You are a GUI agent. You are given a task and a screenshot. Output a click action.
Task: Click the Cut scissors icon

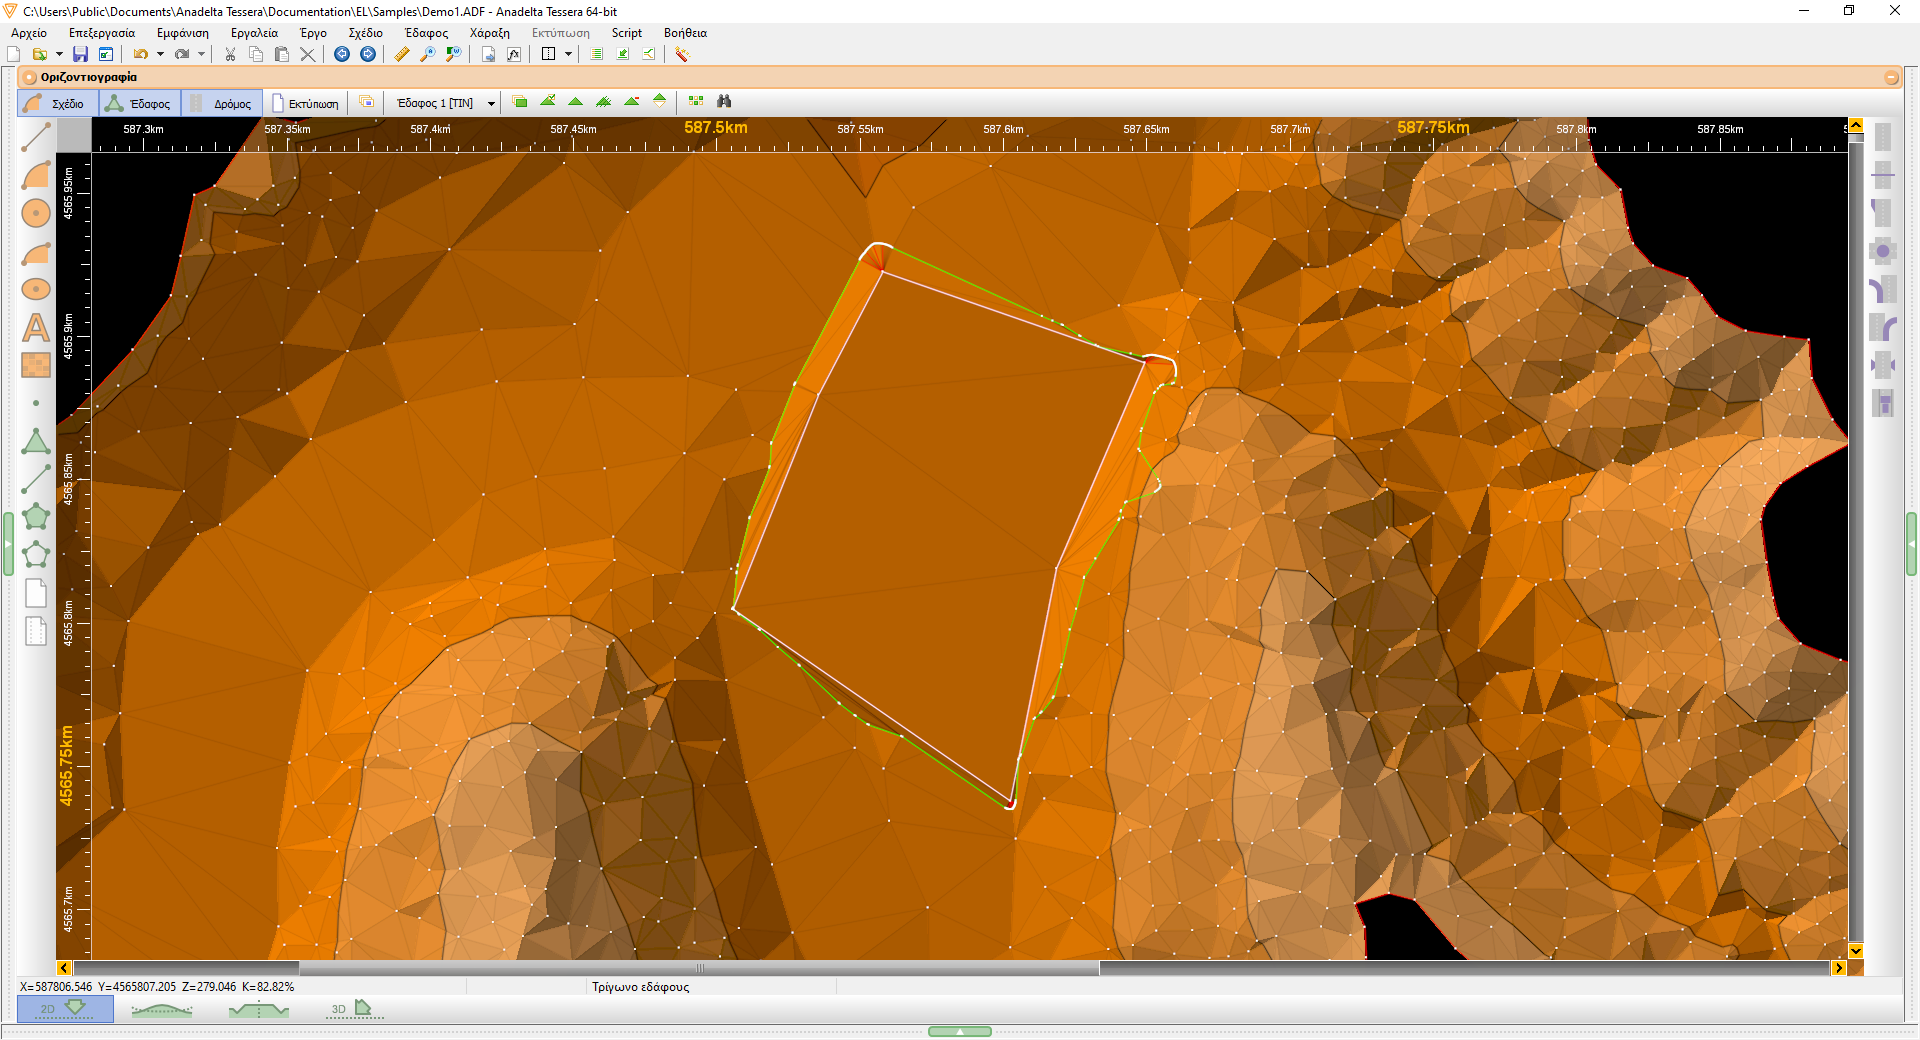coord(230,54)
